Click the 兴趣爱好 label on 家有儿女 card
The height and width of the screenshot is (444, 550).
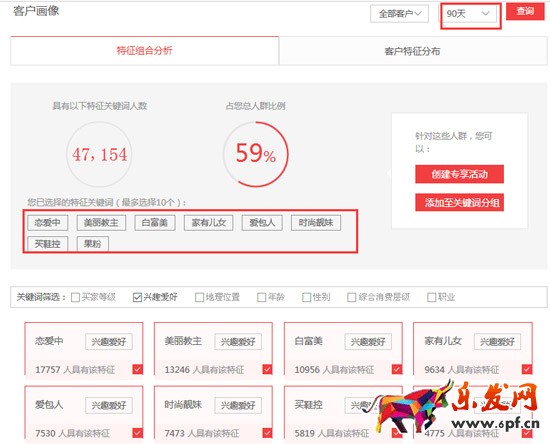point(497,342)
